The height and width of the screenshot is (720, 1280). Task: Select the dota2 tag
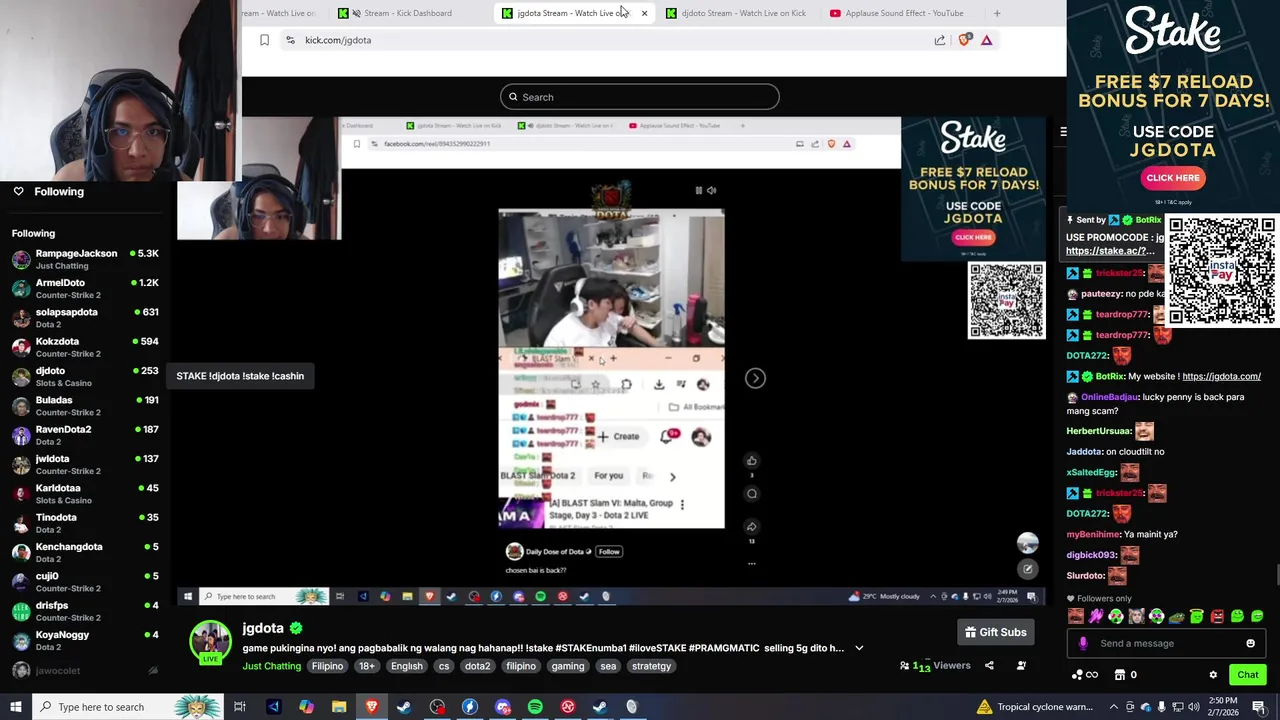point(478,666)
